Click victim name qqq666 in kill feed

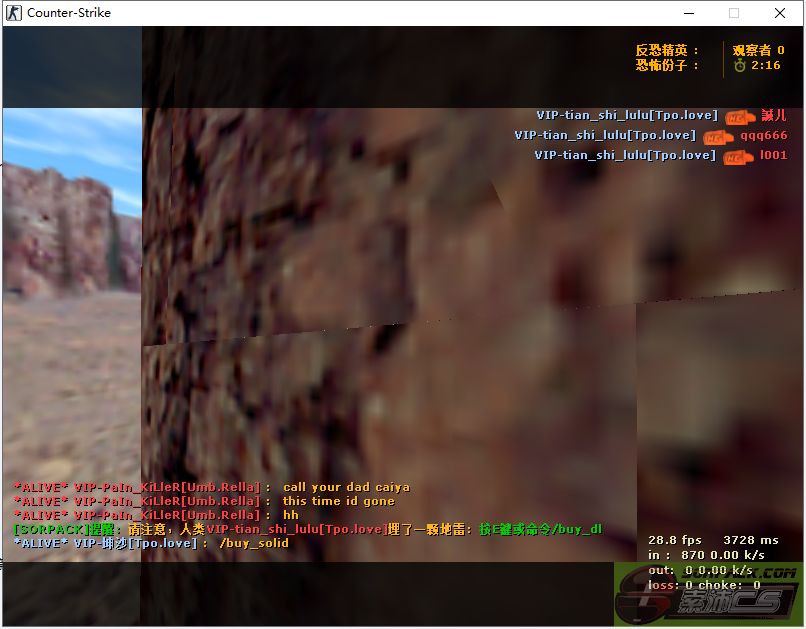[x=763, y=135]
